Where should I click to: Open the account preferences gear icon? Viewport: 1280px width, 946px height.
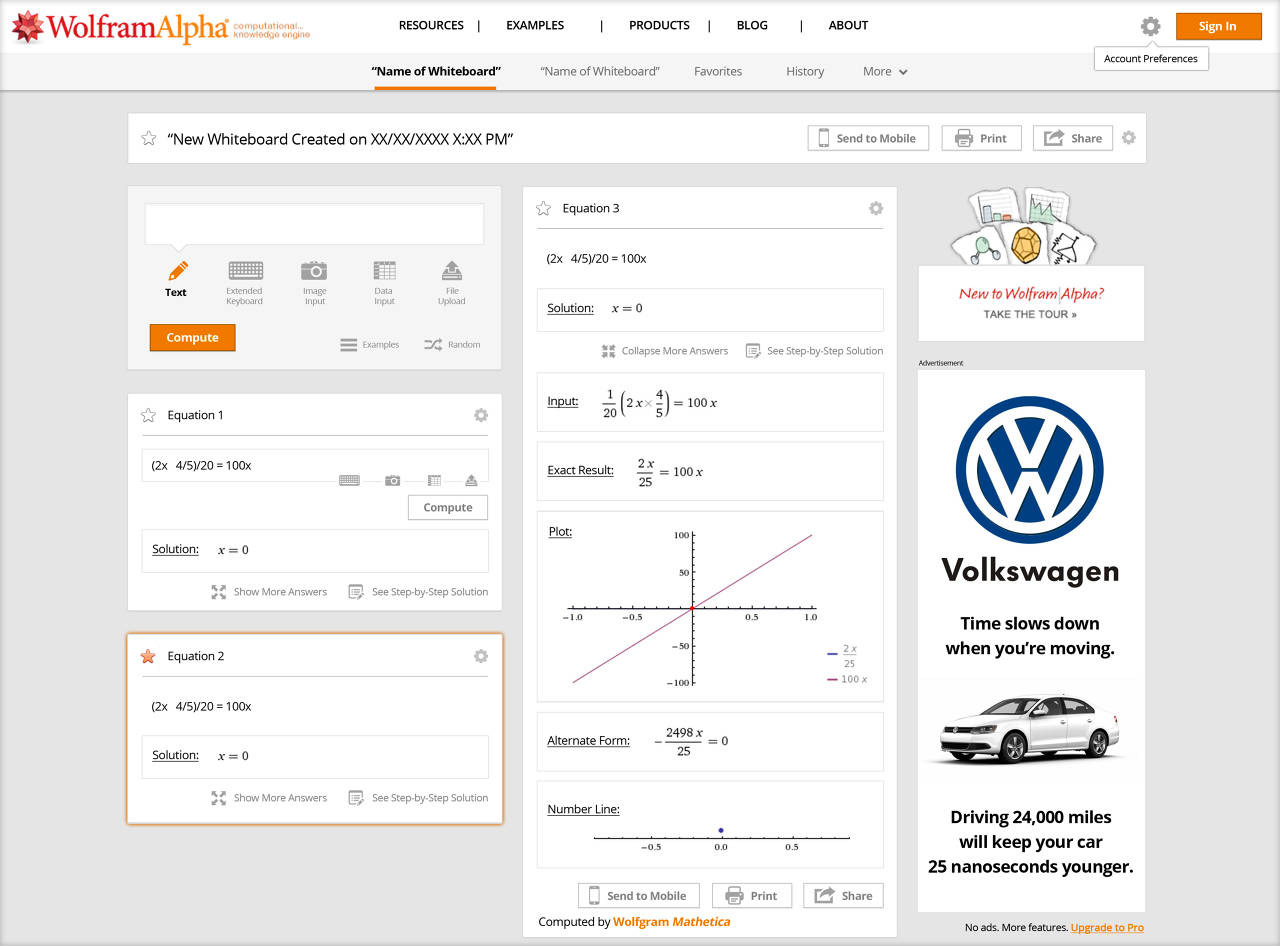(1151, 27)
